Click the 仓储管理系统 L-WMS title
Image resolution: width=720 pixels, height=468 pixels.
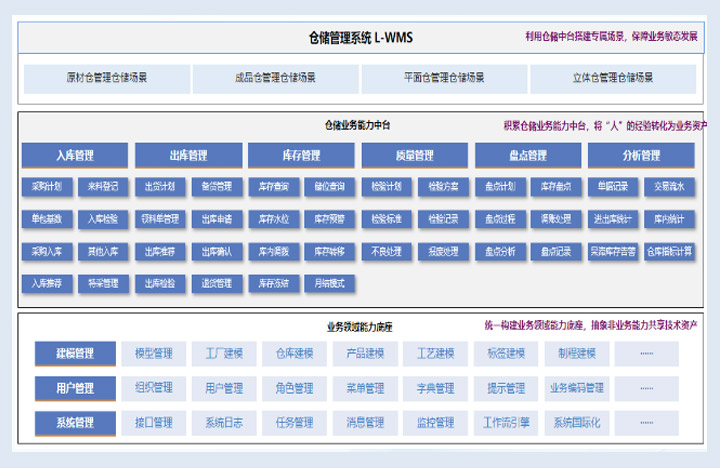pyautogui.click(x=361, y=38)
